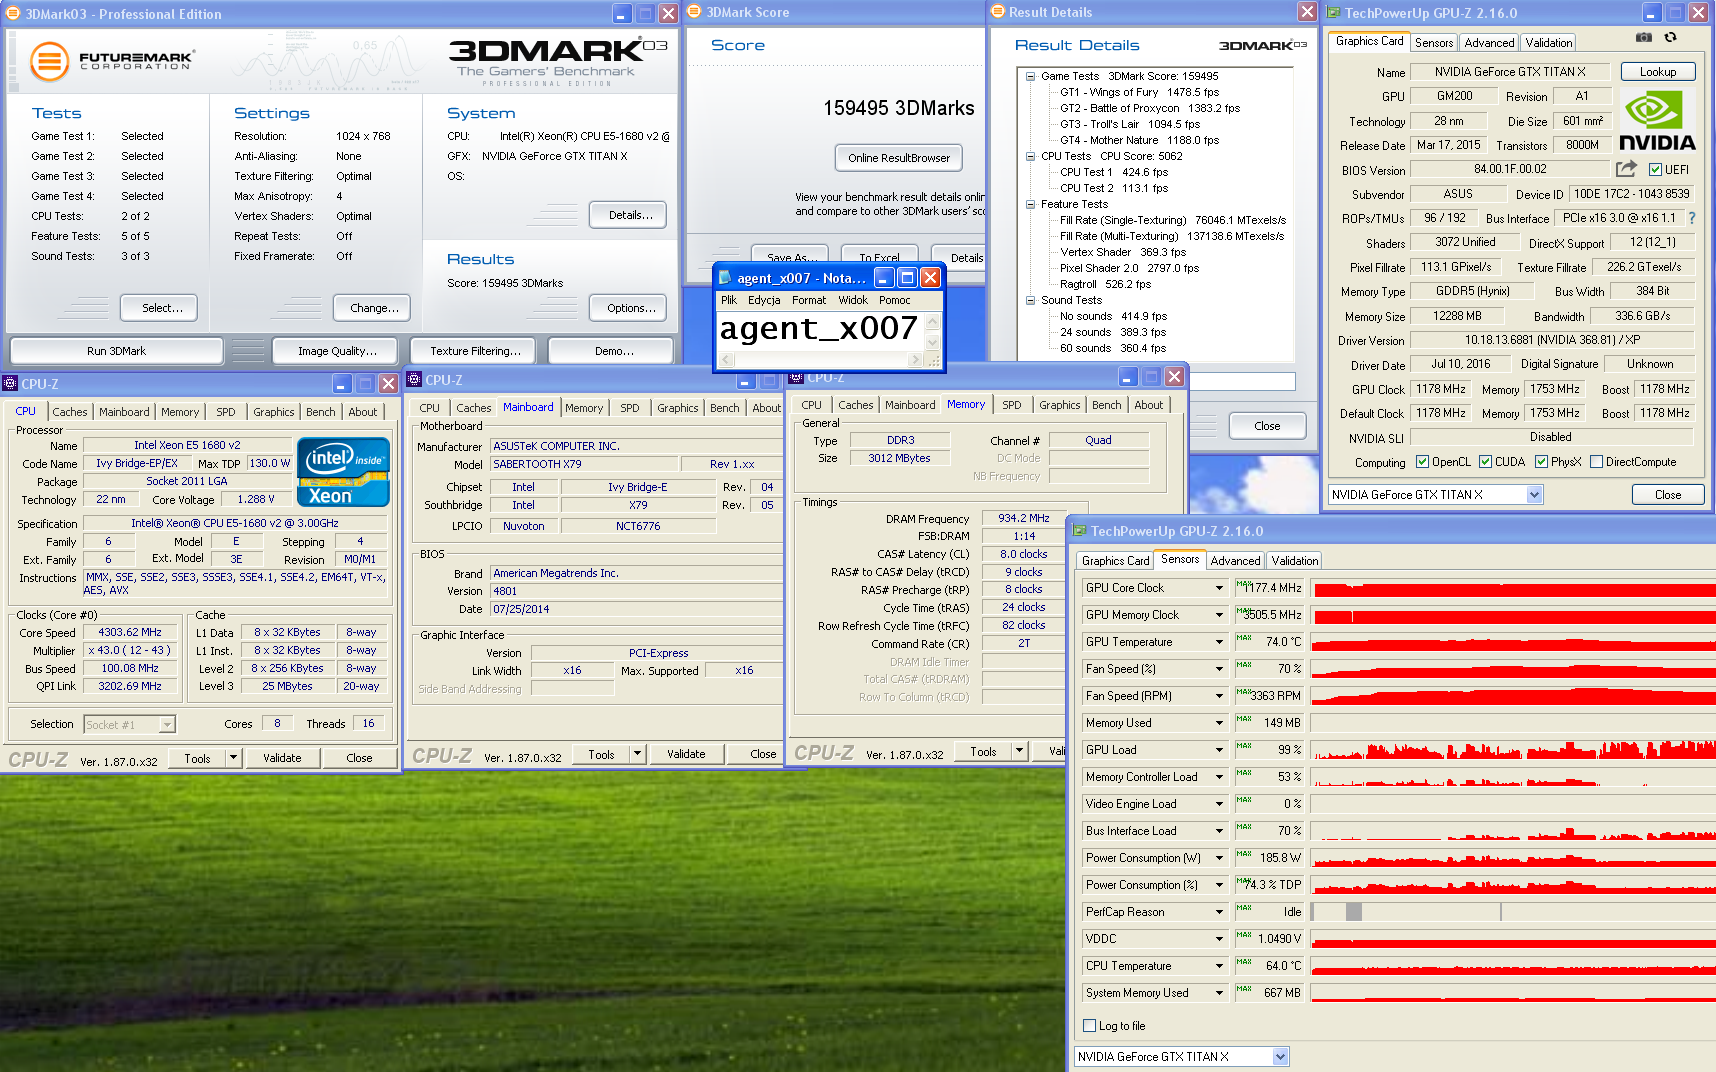Collapse the CPU Tests tree node
This screenshot has width=1716, height=1072.
pyautogui.click(x=1030, y=156)
